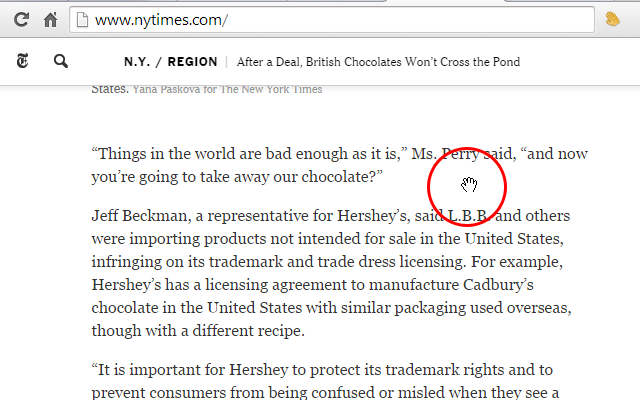The height and width of the screenshot is (400, 640).
Task: Focus the www.nytimes.com address field
Action: coord(332,20)
